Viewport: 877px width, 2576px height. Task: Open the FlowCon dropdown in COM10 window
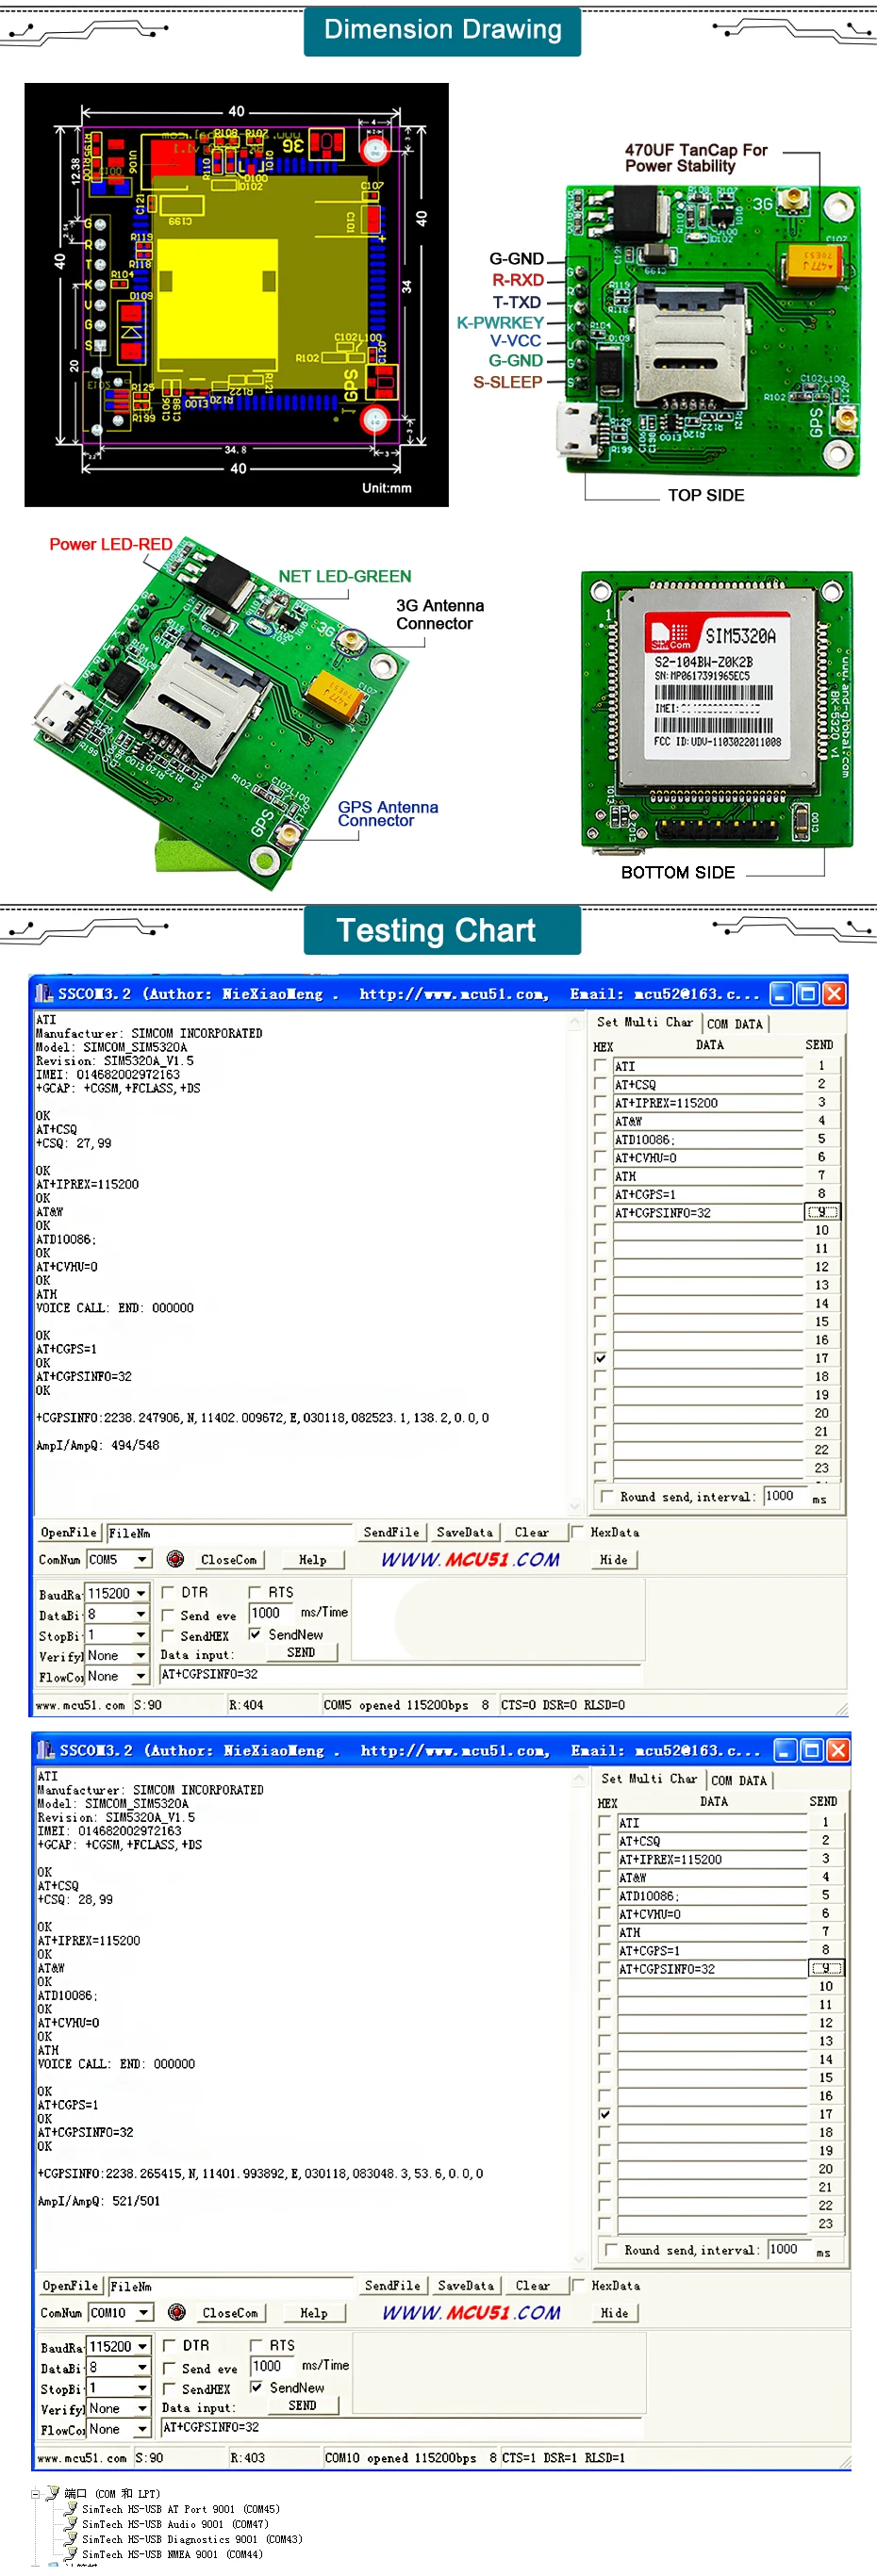pos(143,2429)
